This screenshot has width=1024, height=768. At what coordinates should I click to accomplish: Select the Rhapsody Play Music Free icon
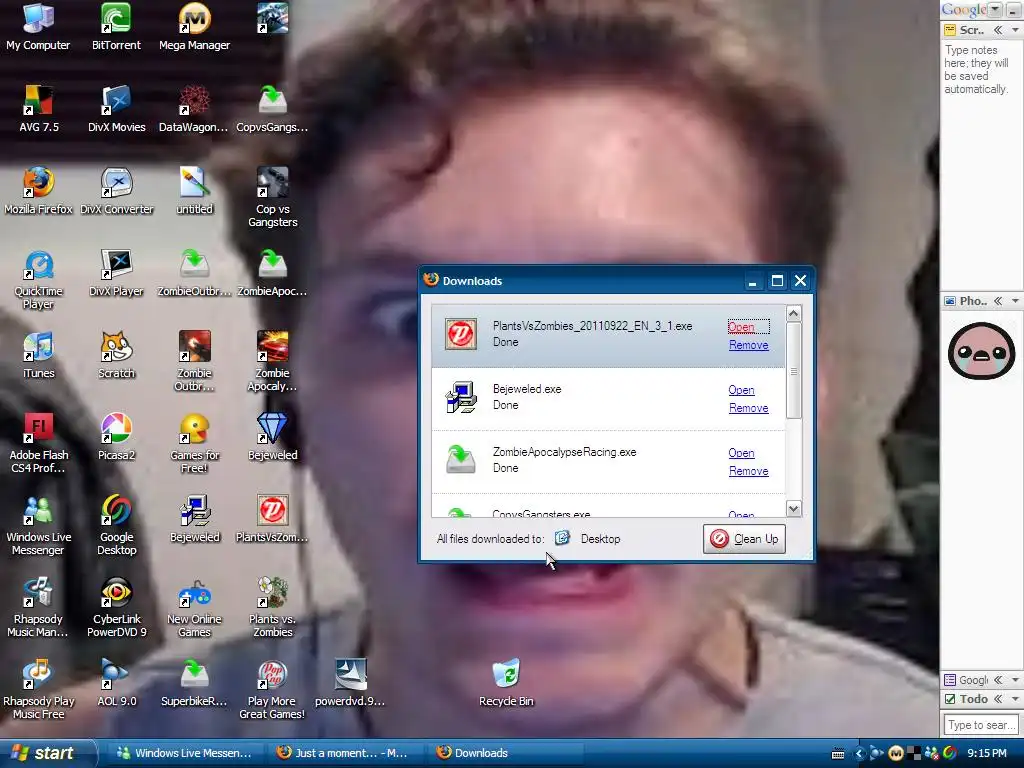[39, 690]
